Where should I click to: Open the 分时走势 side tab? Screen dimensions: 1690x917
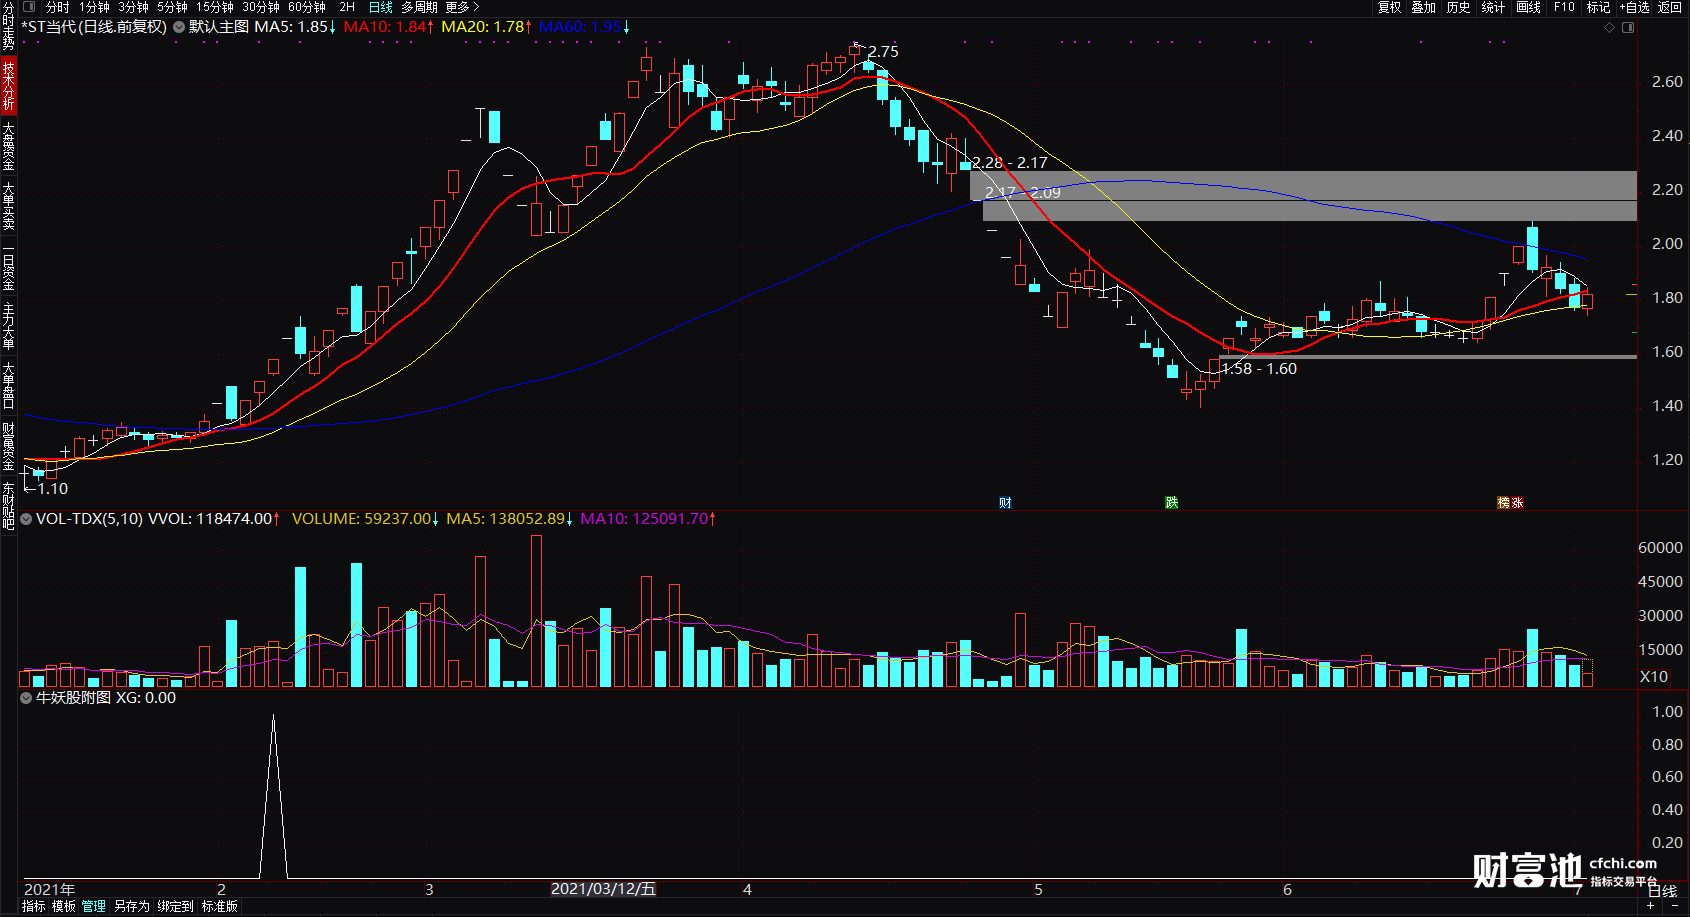click(8, 27)
